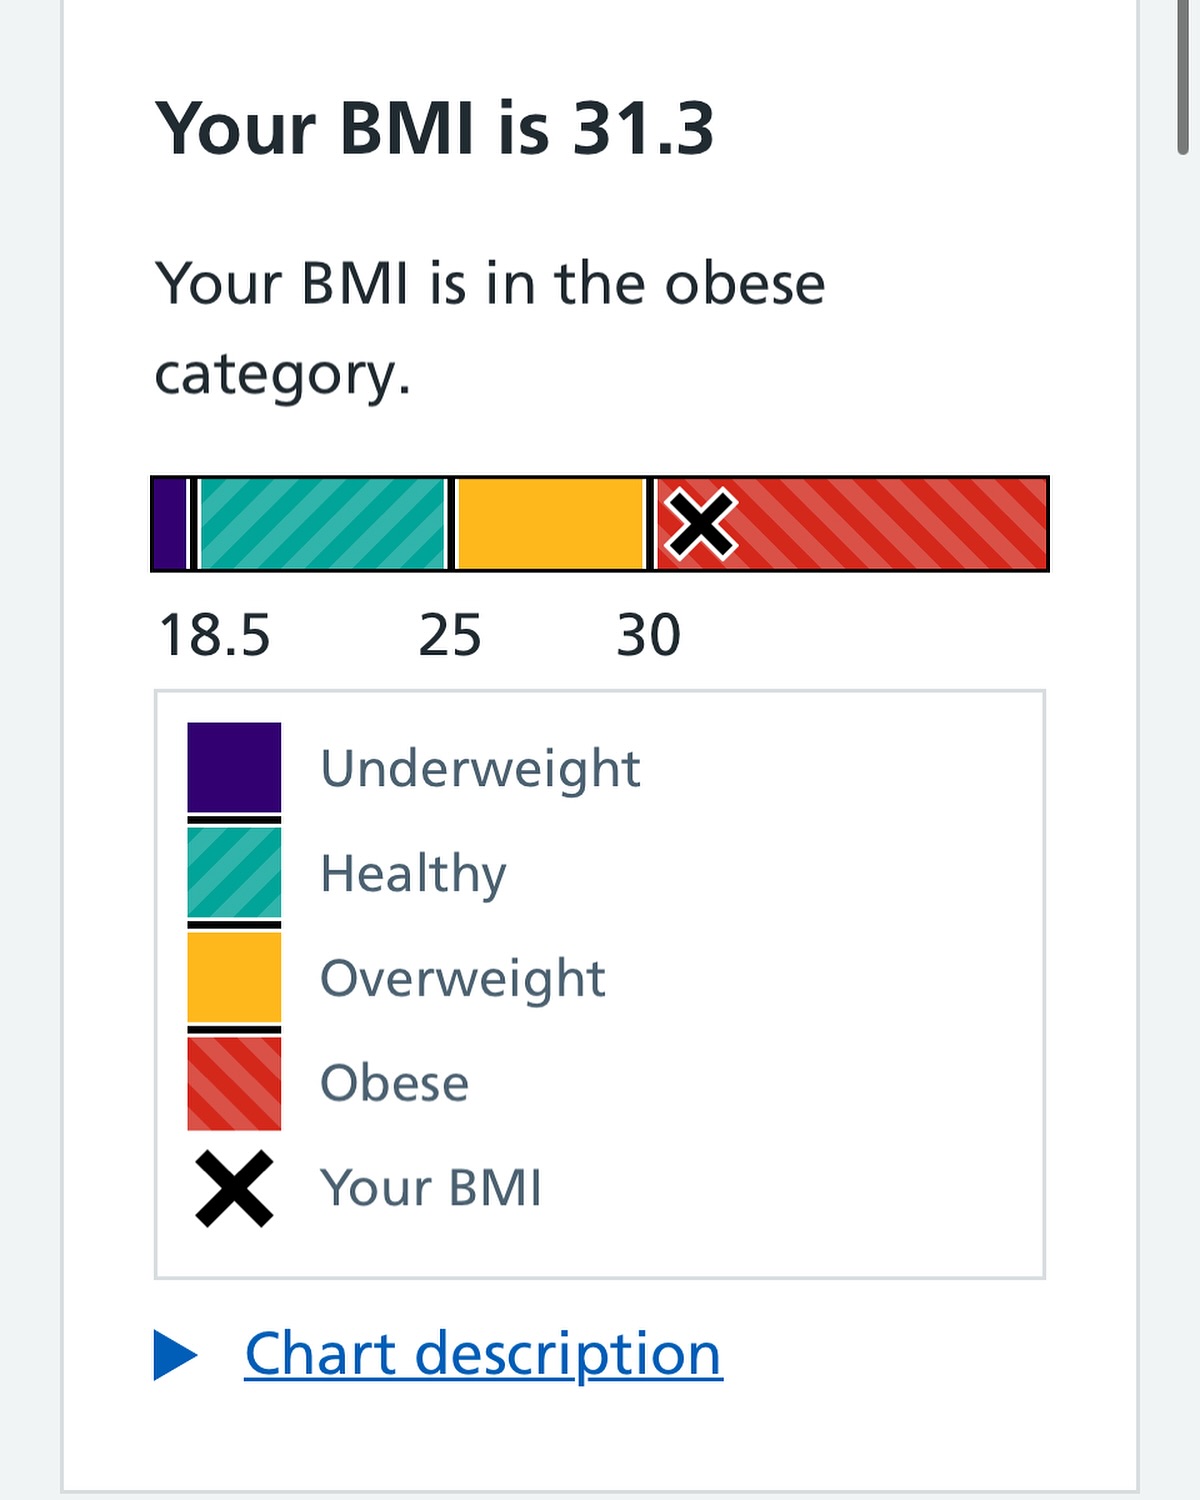Click the purple underweight segment of bar
Screen dimensions: 1200x1500
pos(169,524)
